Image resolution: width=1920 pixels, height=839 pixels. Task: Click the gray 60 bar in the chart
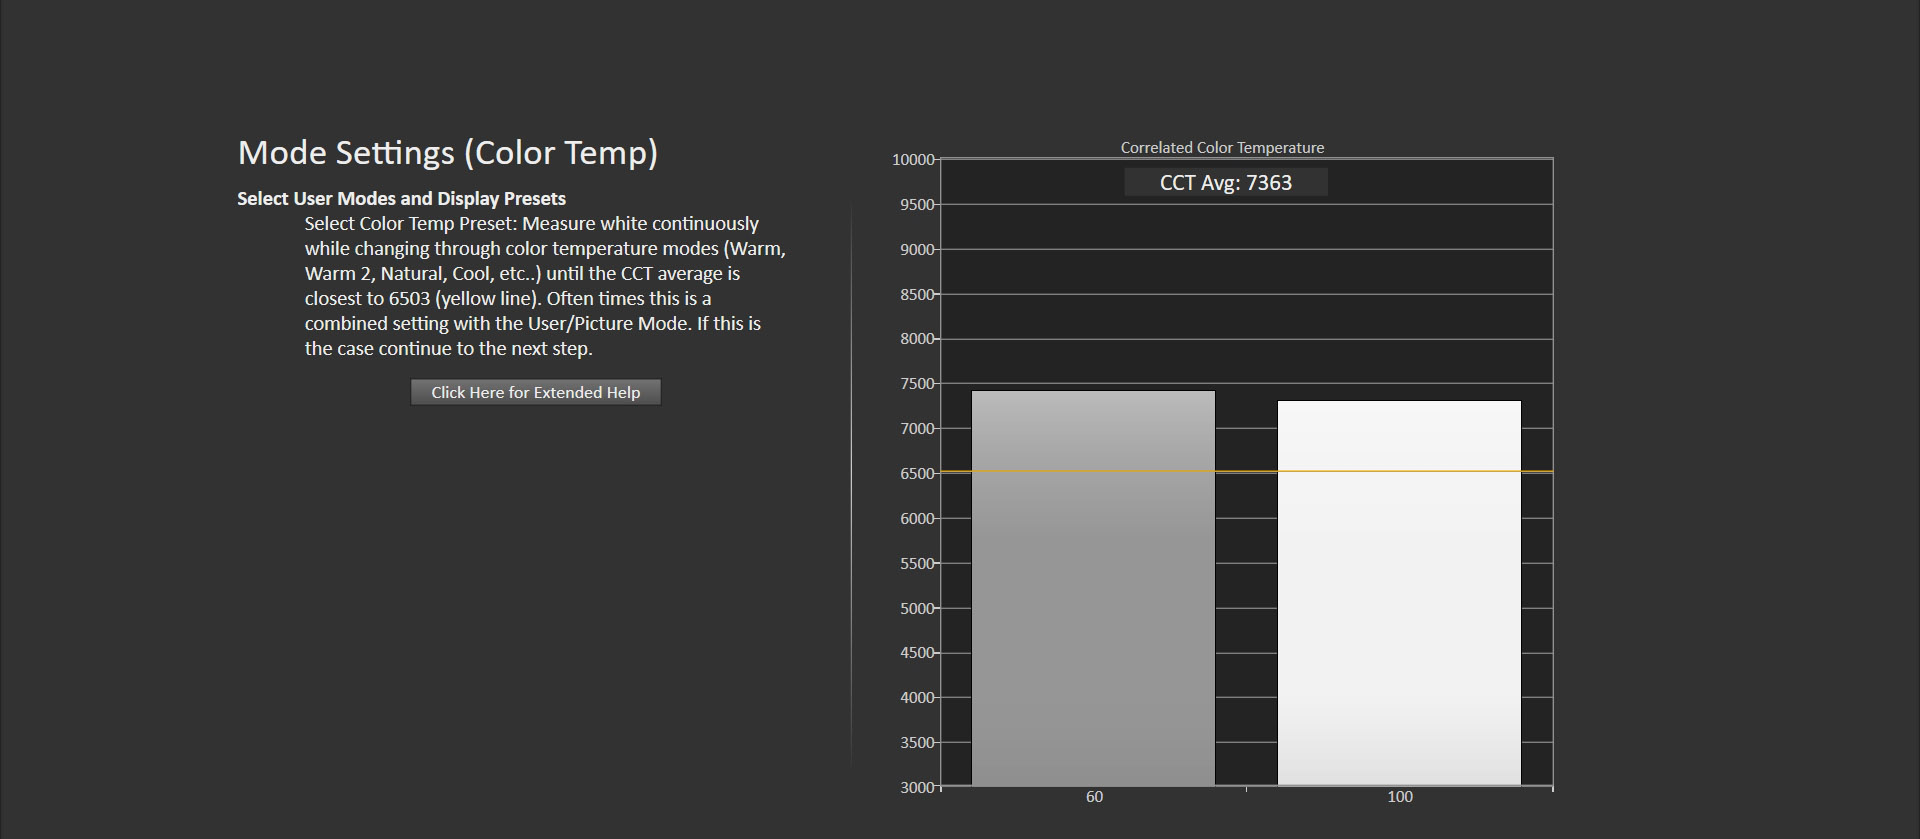(x=1093, y=588)
